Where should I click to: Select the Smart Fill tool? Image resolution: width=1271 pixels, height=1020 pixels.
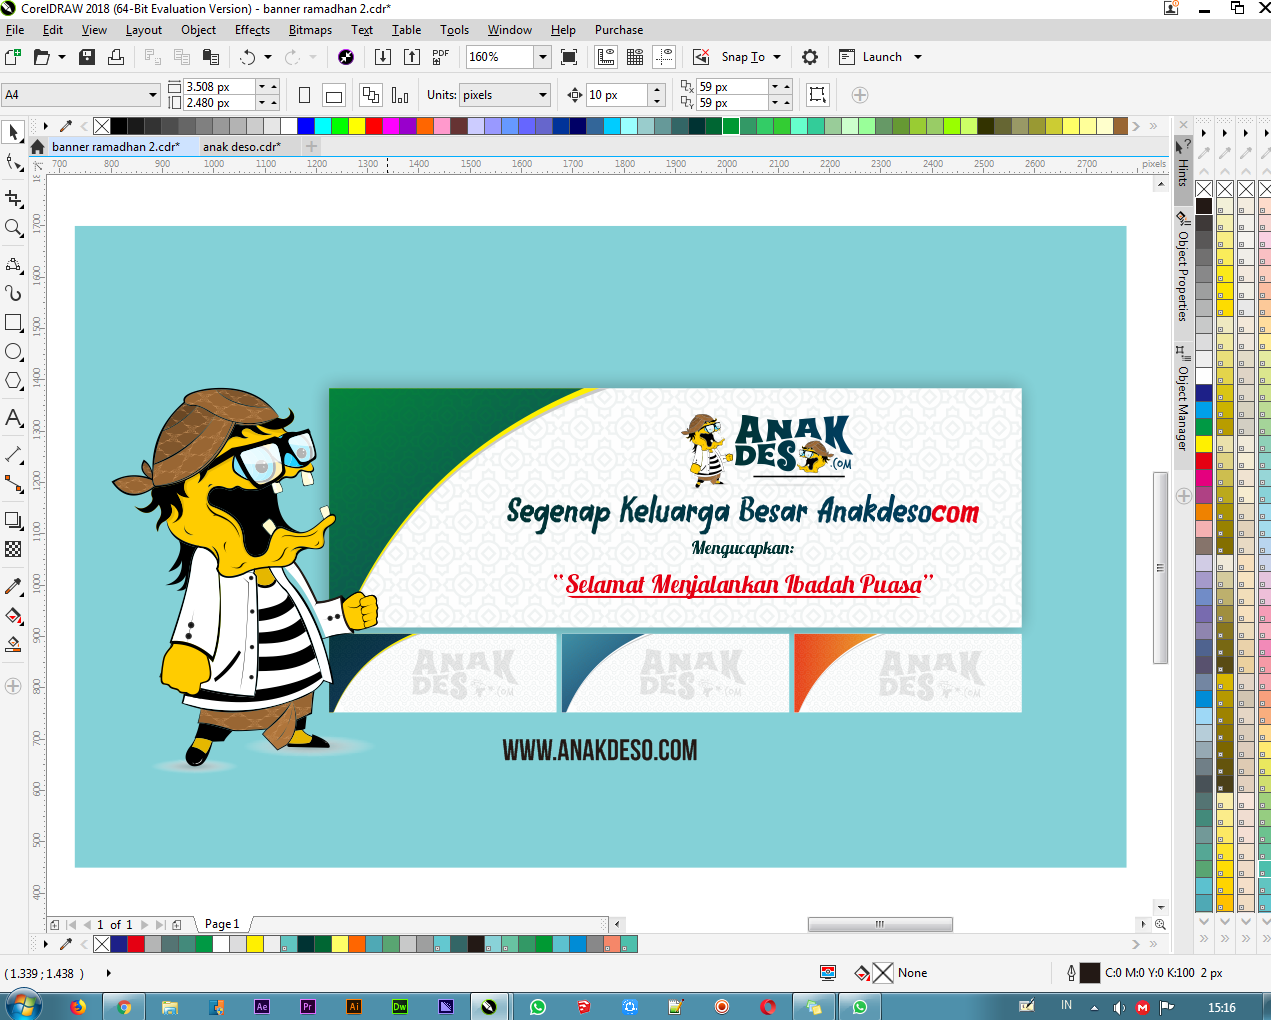click(x=13, y=644)
